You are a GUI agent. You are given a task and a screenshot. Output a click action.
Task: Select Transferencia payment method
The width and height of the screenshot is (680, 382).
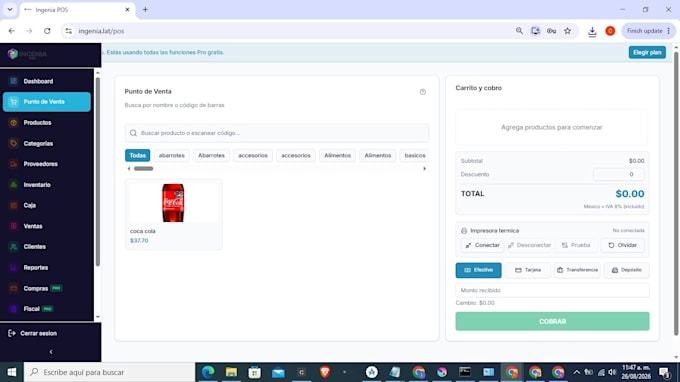tap(577, 270)
